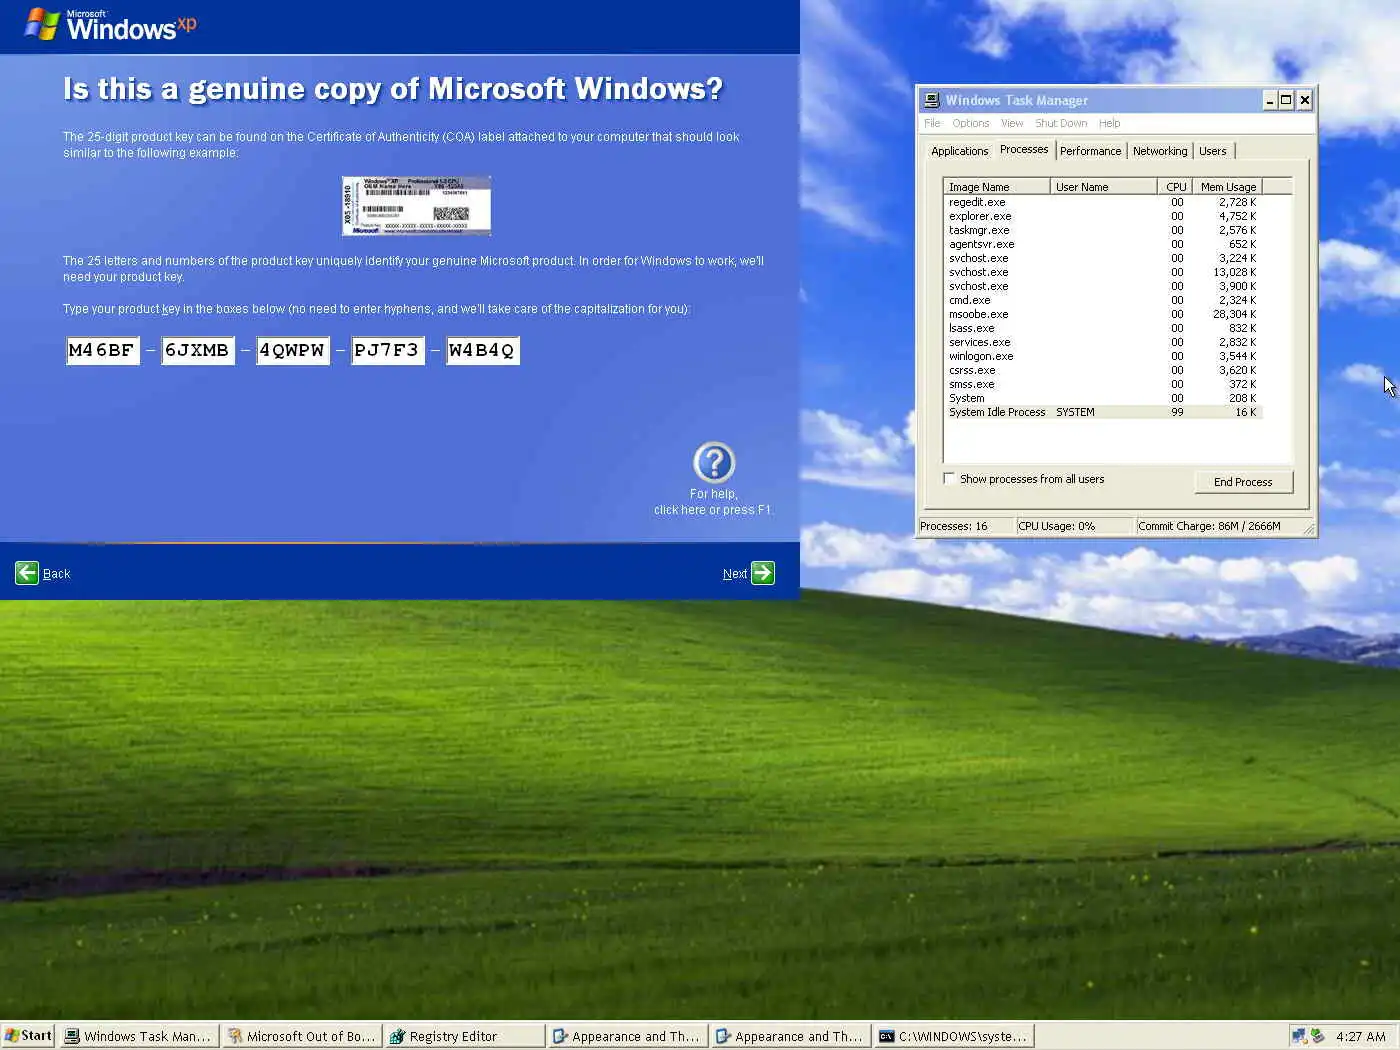Click the Task Manager title bar icon

click(932, 100)
